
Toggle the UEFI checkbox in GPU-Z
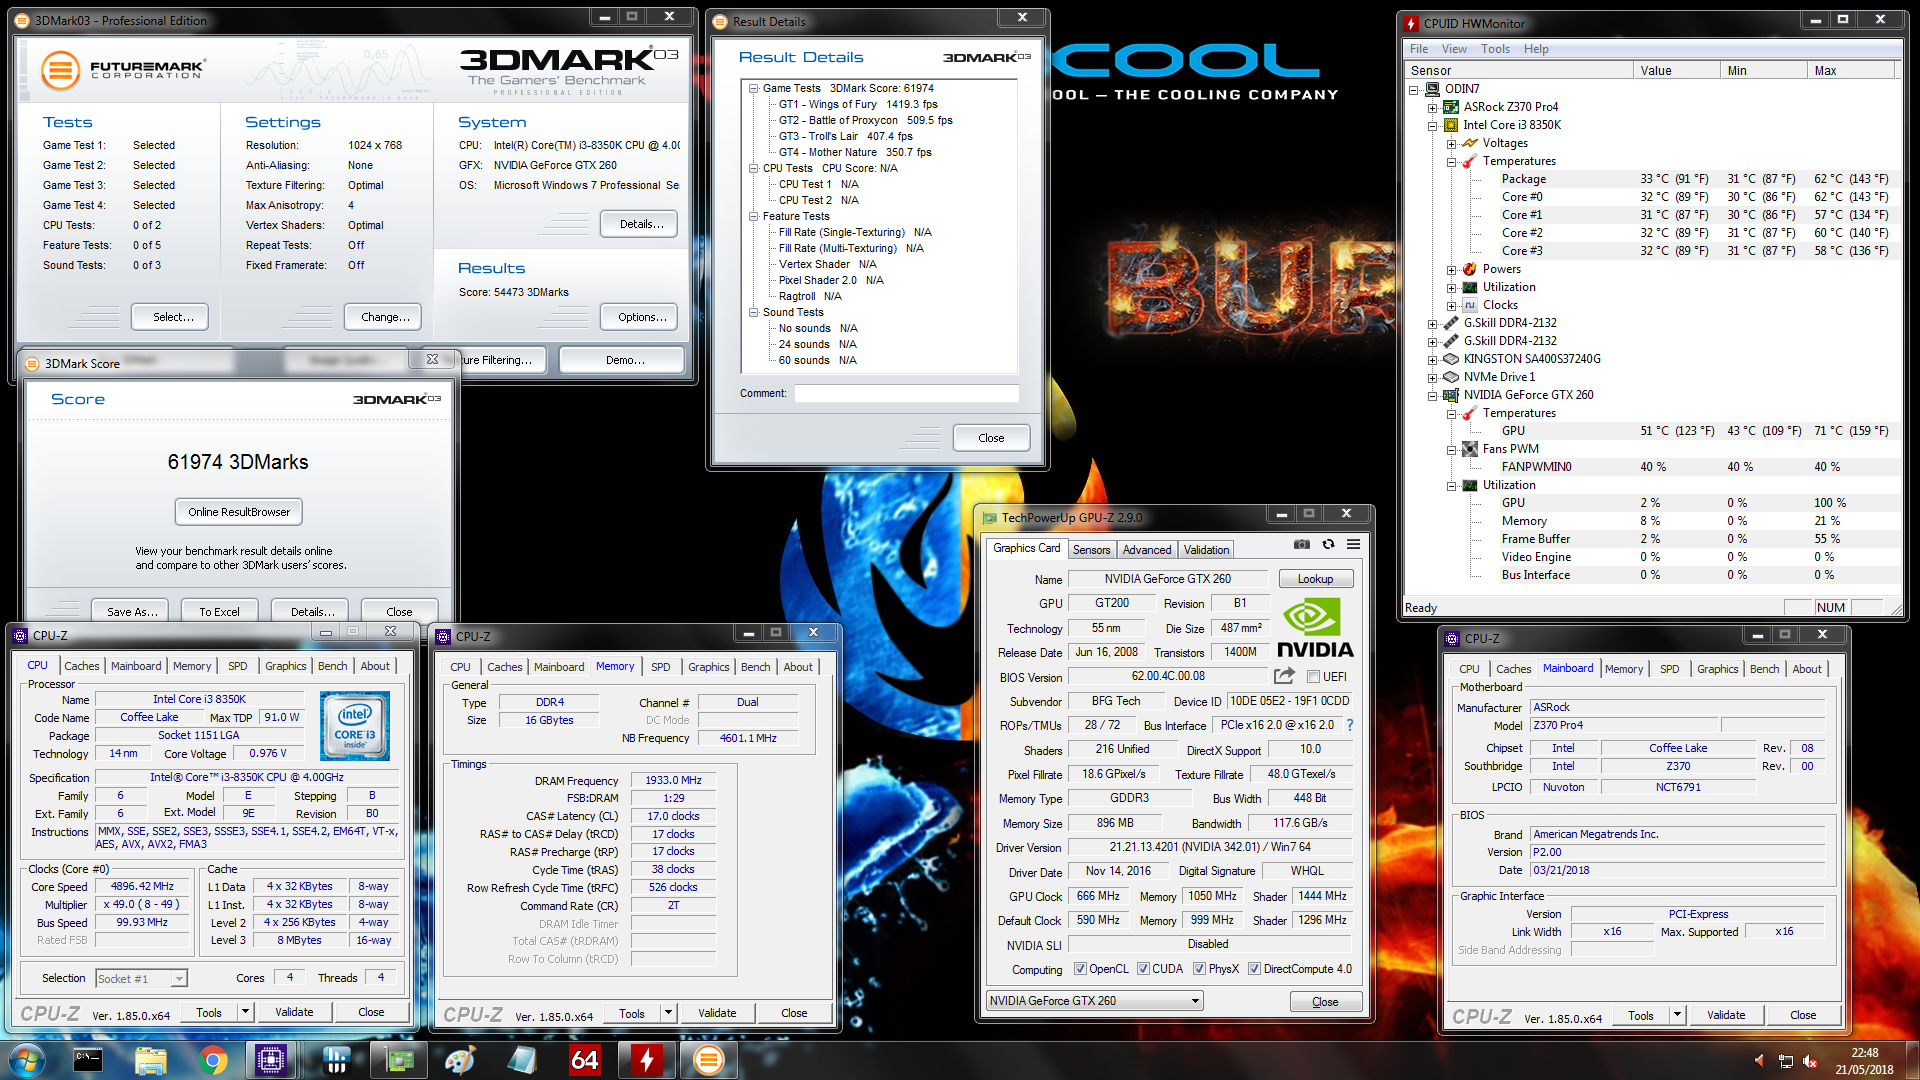(1313, 677)
